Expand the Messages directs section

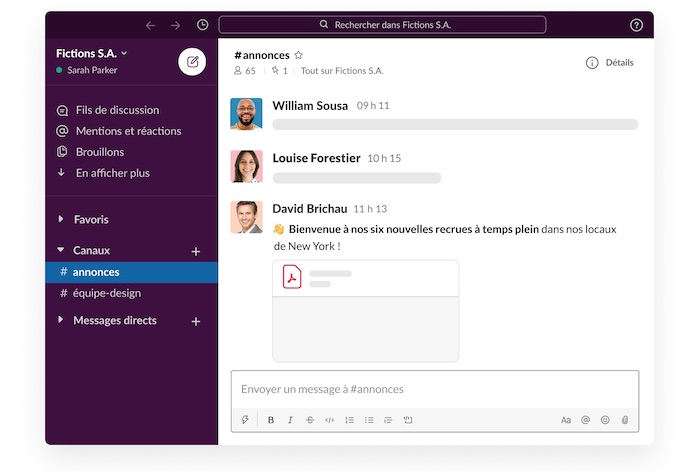click(x=61, y=320)
